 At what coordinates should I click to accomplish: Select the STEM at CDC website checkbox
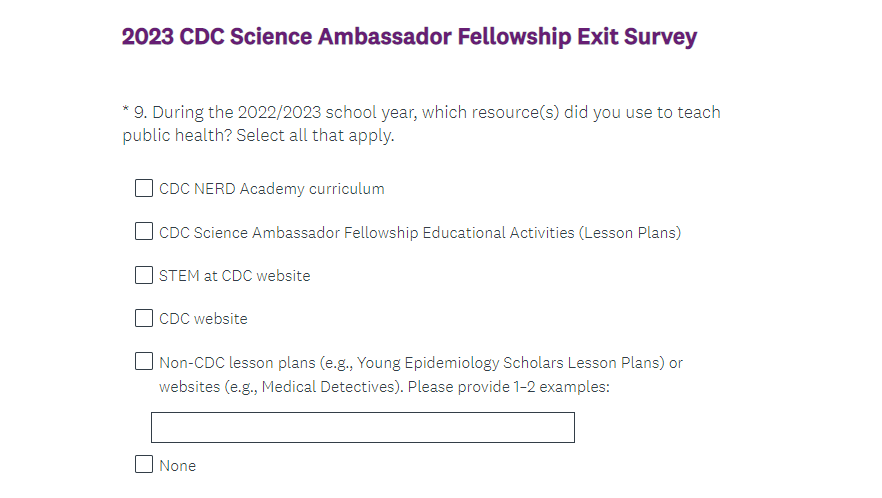tap(144, 275)
